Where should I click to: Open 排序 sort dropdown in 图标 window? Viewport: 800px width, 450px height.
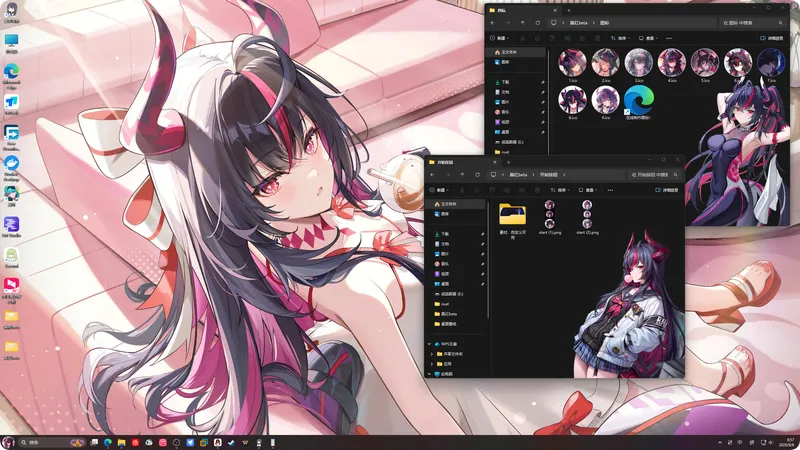click(x=620, y=38)
